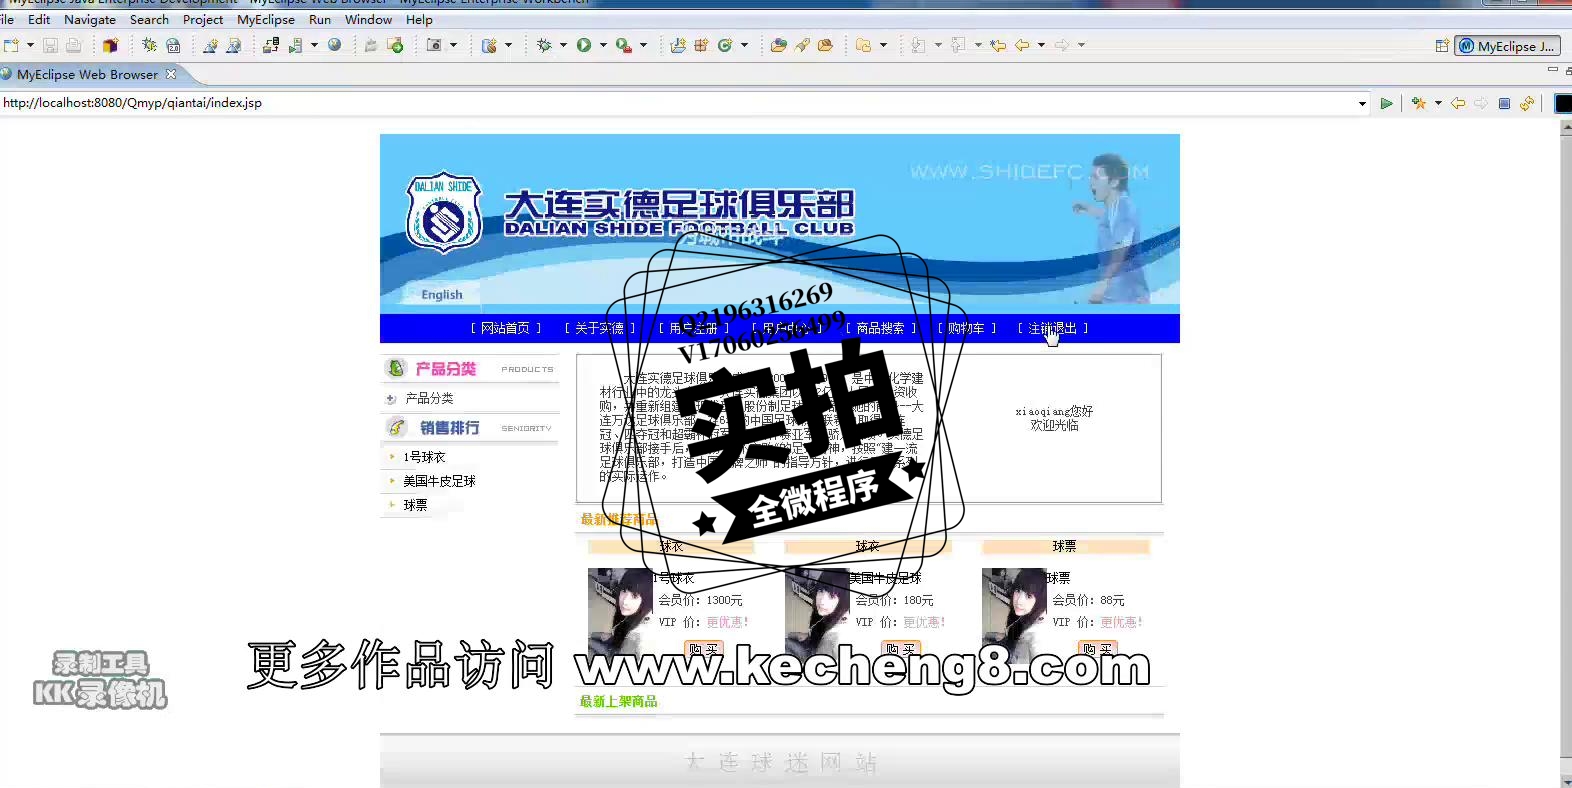The height and width of the screenshot is (788, 1572).
Task: Open Run configurations dropdown arrow
Action: [x=603, y=45]
